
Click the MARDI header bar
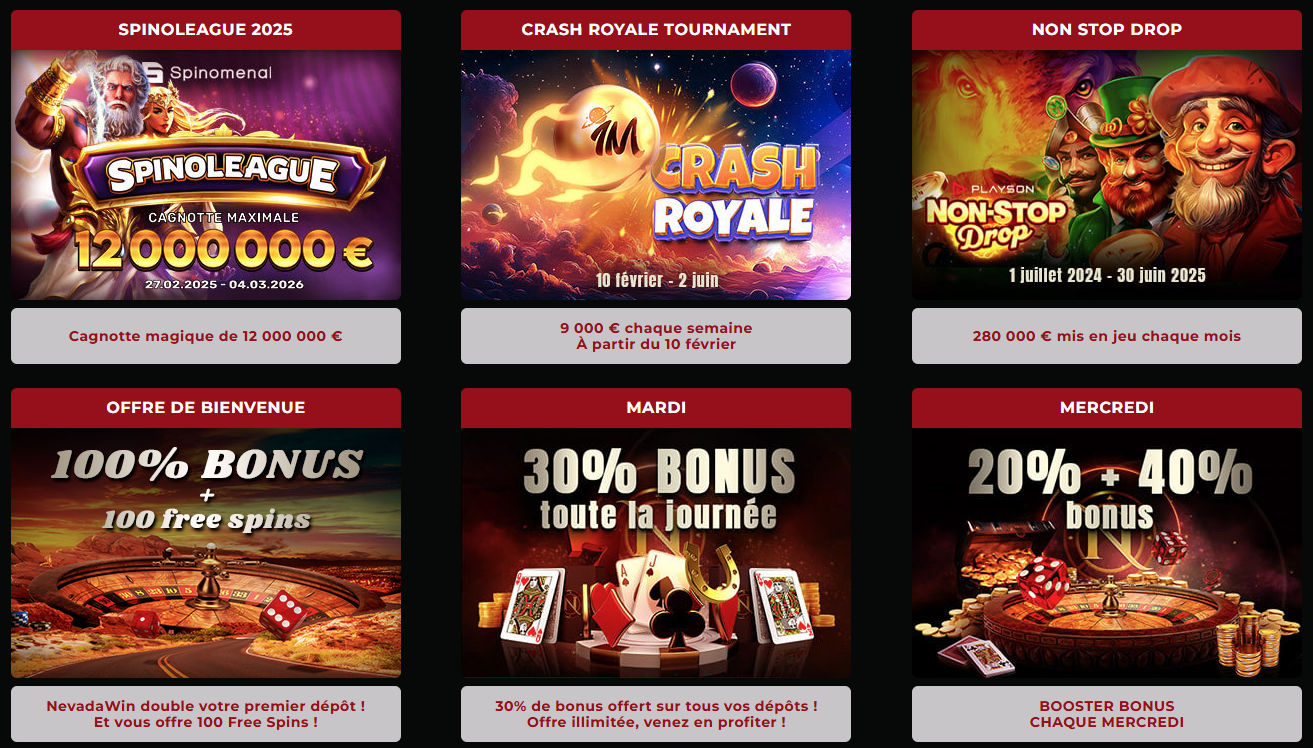pos(656,408)
